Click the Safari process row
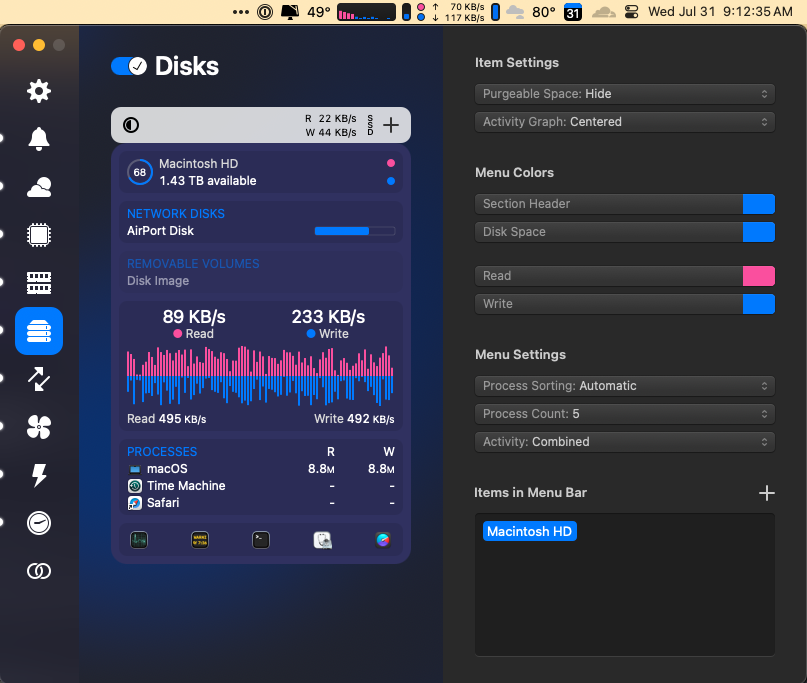Screen dimensions: 807x683 coord(261,503)
